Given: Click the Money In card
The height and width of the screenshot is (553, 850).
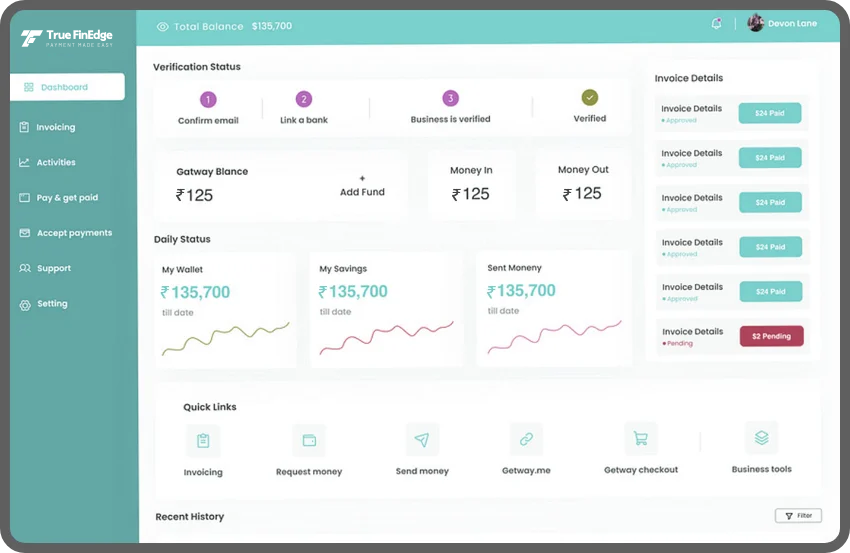Looking at the screenshot, I should (471, 184).
